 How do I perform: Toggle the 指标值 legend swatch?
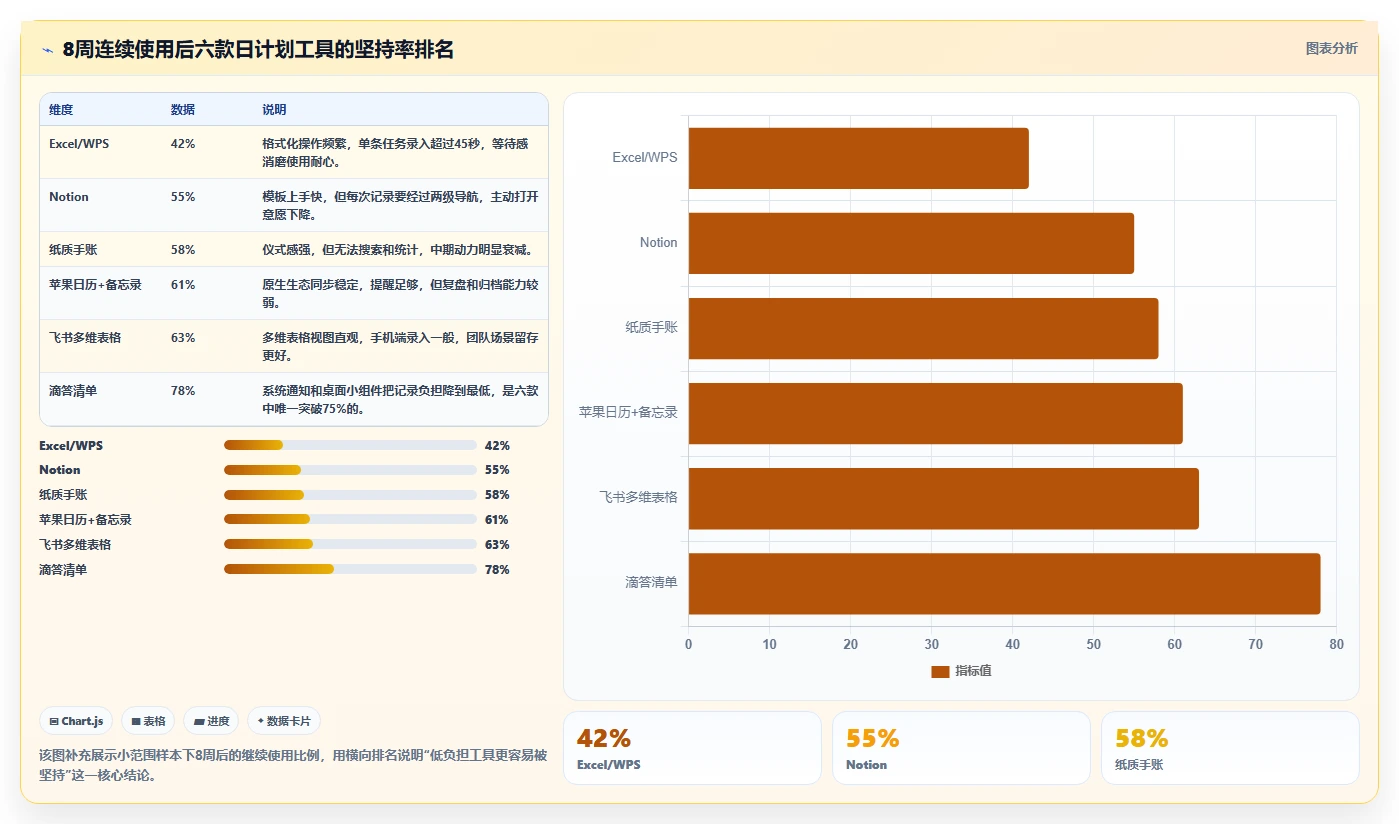[940, 671]
